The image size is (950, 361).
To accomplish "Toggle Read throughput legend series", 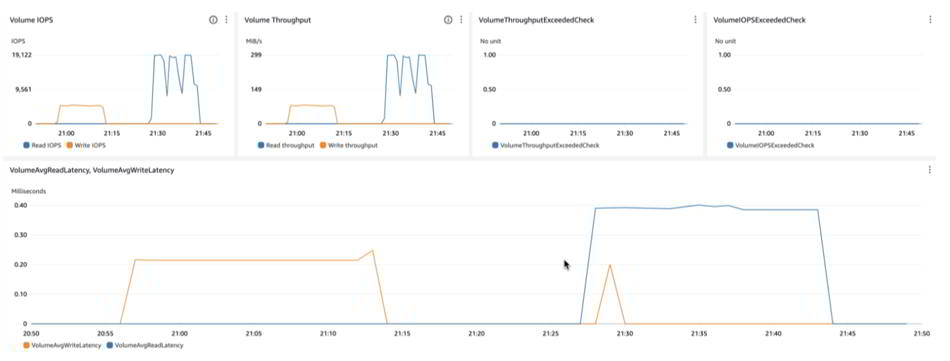I will pyautogui.click(x=284, y=145).
